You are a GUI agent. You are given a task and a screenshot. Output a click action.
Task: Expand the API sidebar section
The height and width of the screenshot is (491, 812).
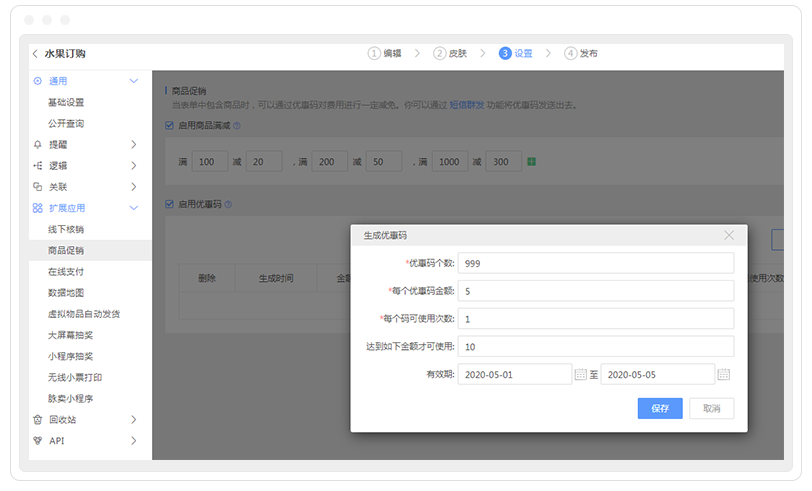[x=134, y=440]
